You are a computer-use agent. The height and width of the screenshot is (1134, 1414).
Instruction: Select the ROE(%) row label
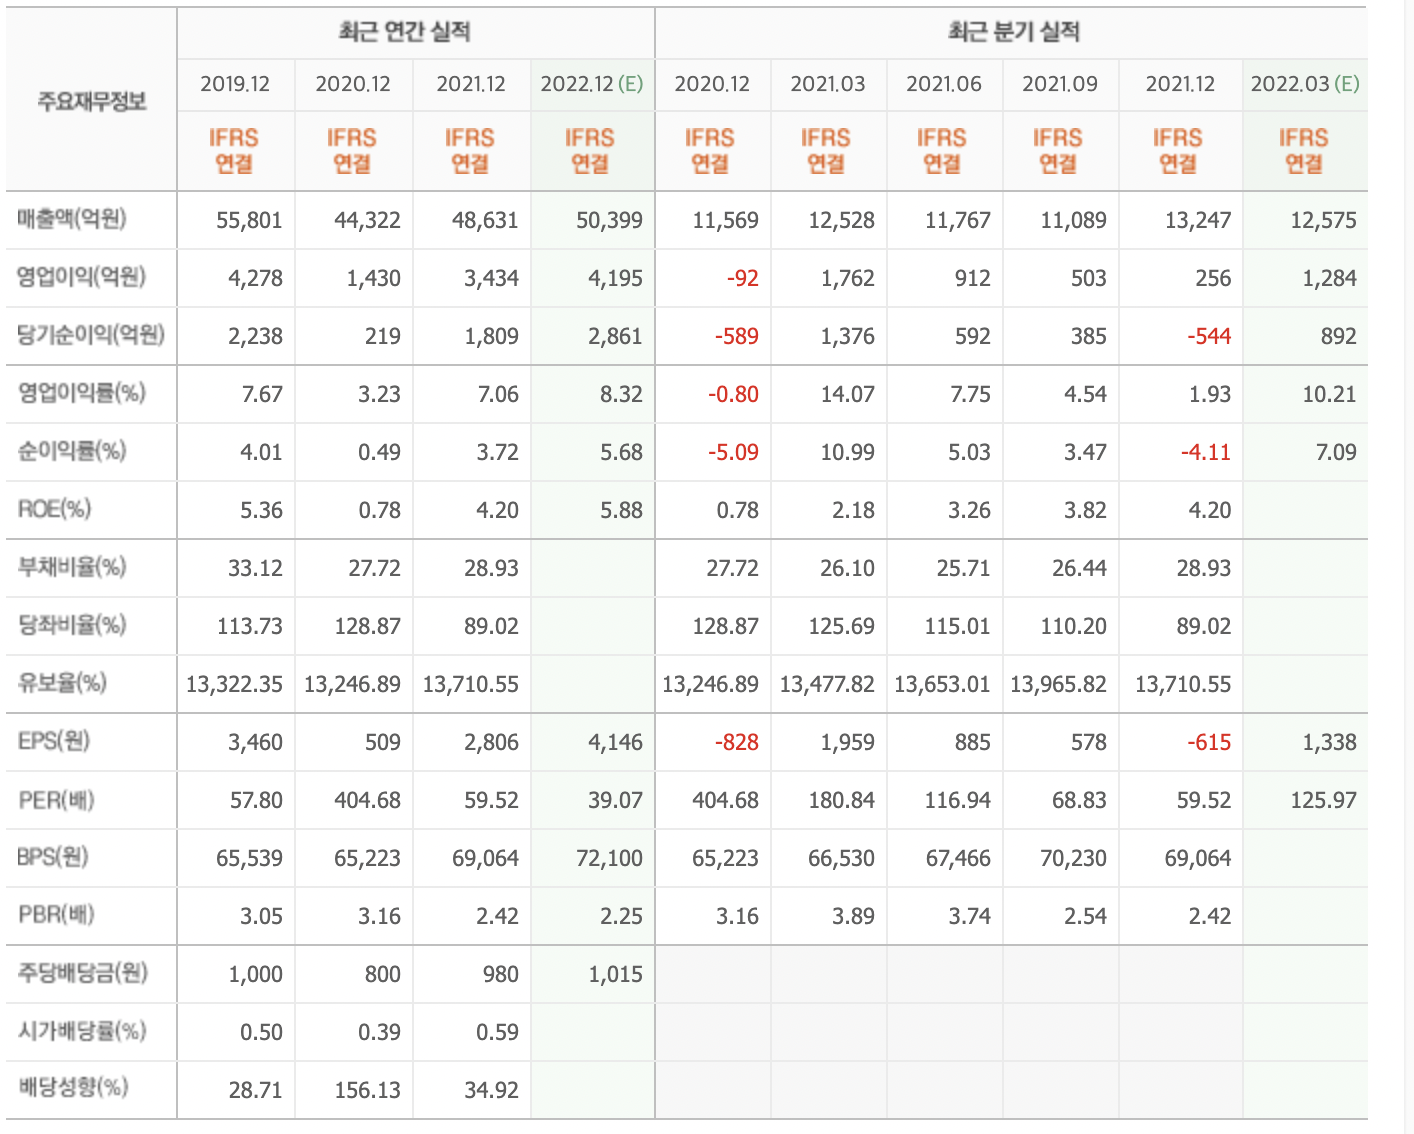(x=54, y=509)
